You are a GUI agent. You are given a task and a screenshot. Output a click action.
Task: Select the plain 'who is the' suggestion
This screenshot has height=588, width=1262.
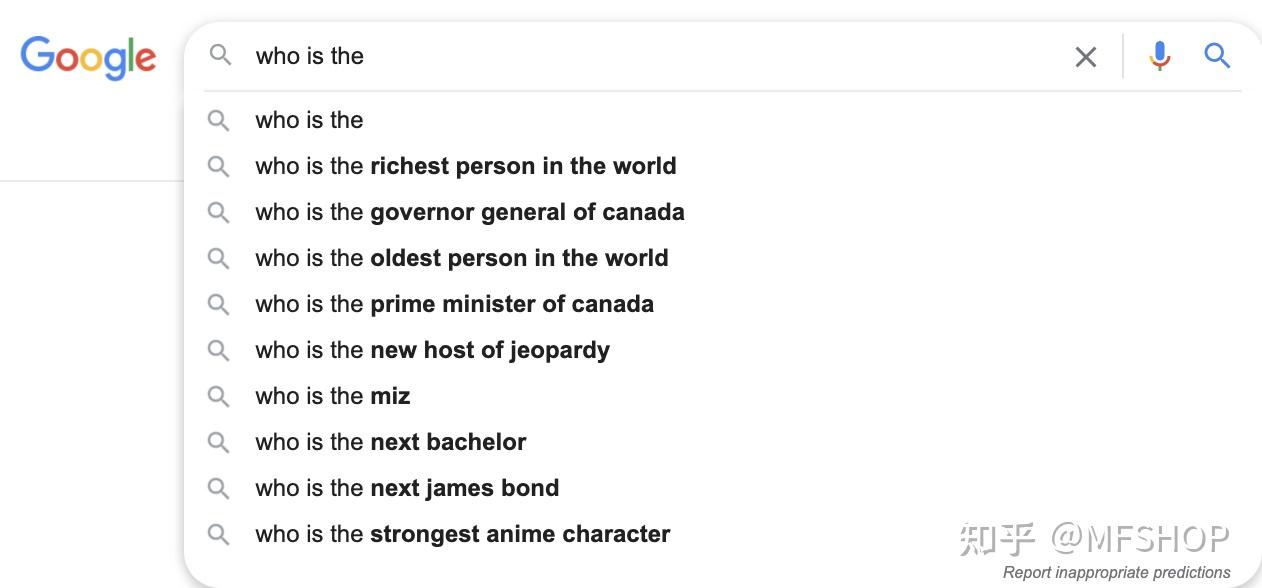click(x=723, y=120)
